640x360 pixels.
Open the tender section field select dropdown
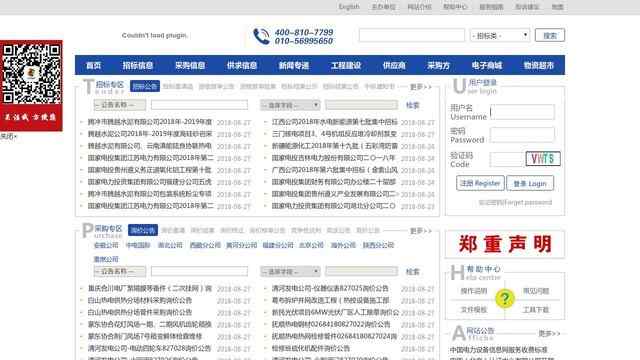tap(290, 105)
